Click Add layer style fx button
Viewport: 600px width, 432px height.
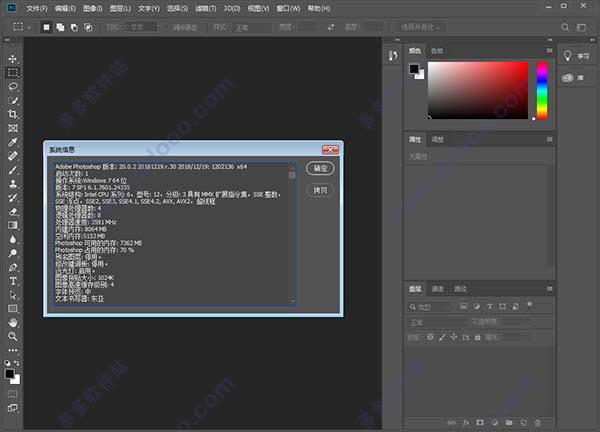tap(466, 422)
